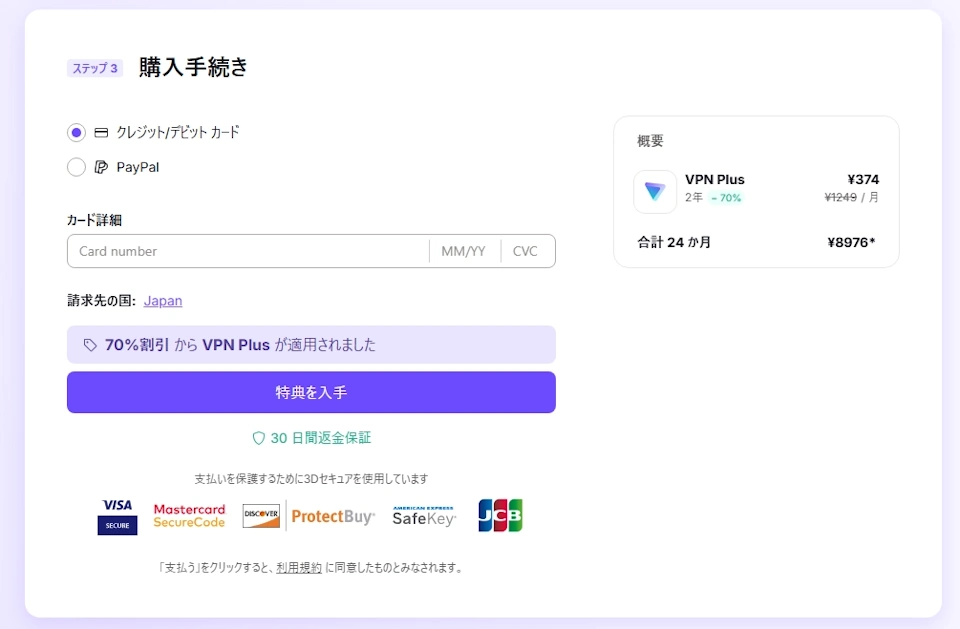This screenshot has width=960, height=629.
Task: Click the Discover ProtectBuy badge
Action: pos(260,515)
